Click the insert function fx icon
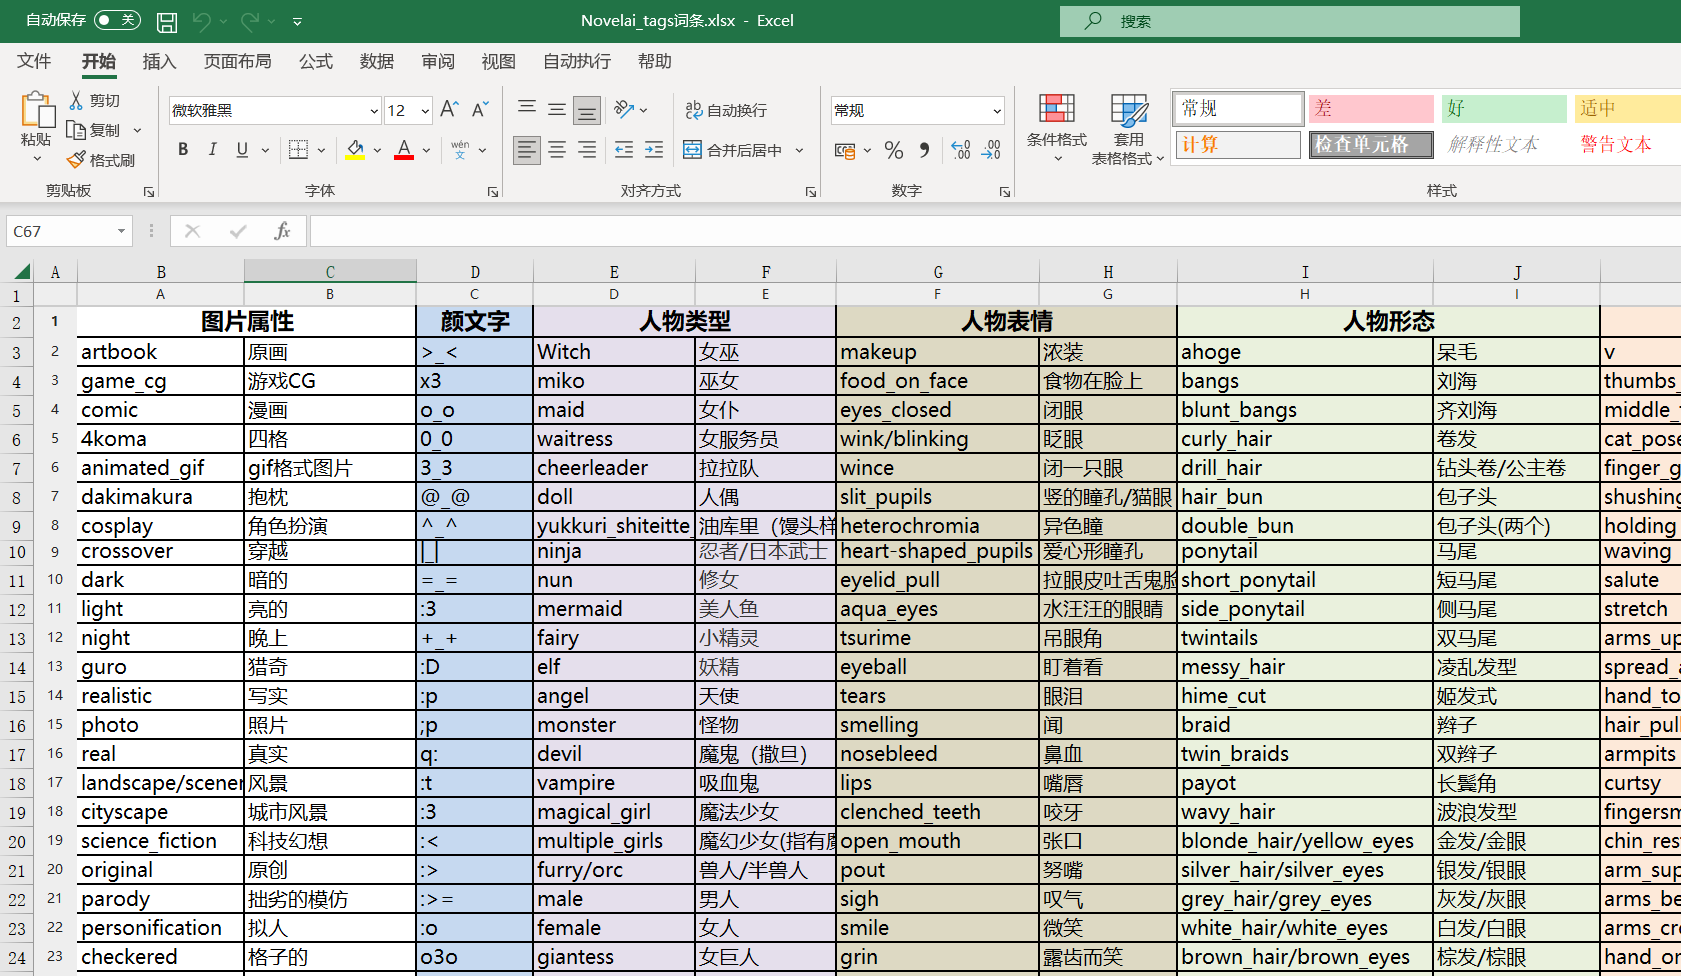The image size is (1681, 976). tap(282, 231)
